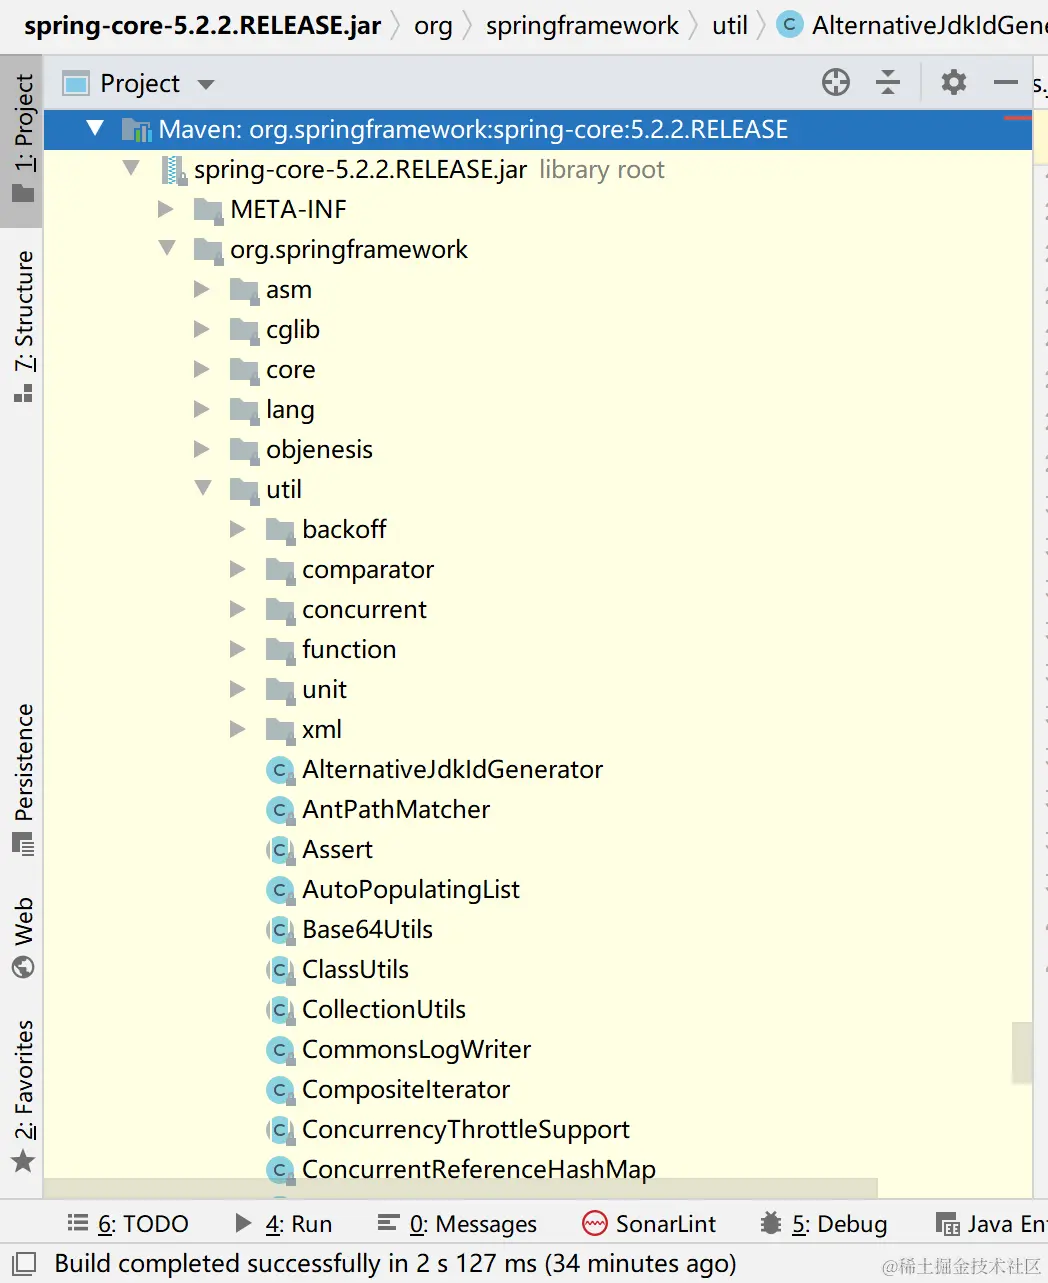Click the ClassUtils class icon
1048x1283 pixels.
pyautogui.click(x=280, y=970)
